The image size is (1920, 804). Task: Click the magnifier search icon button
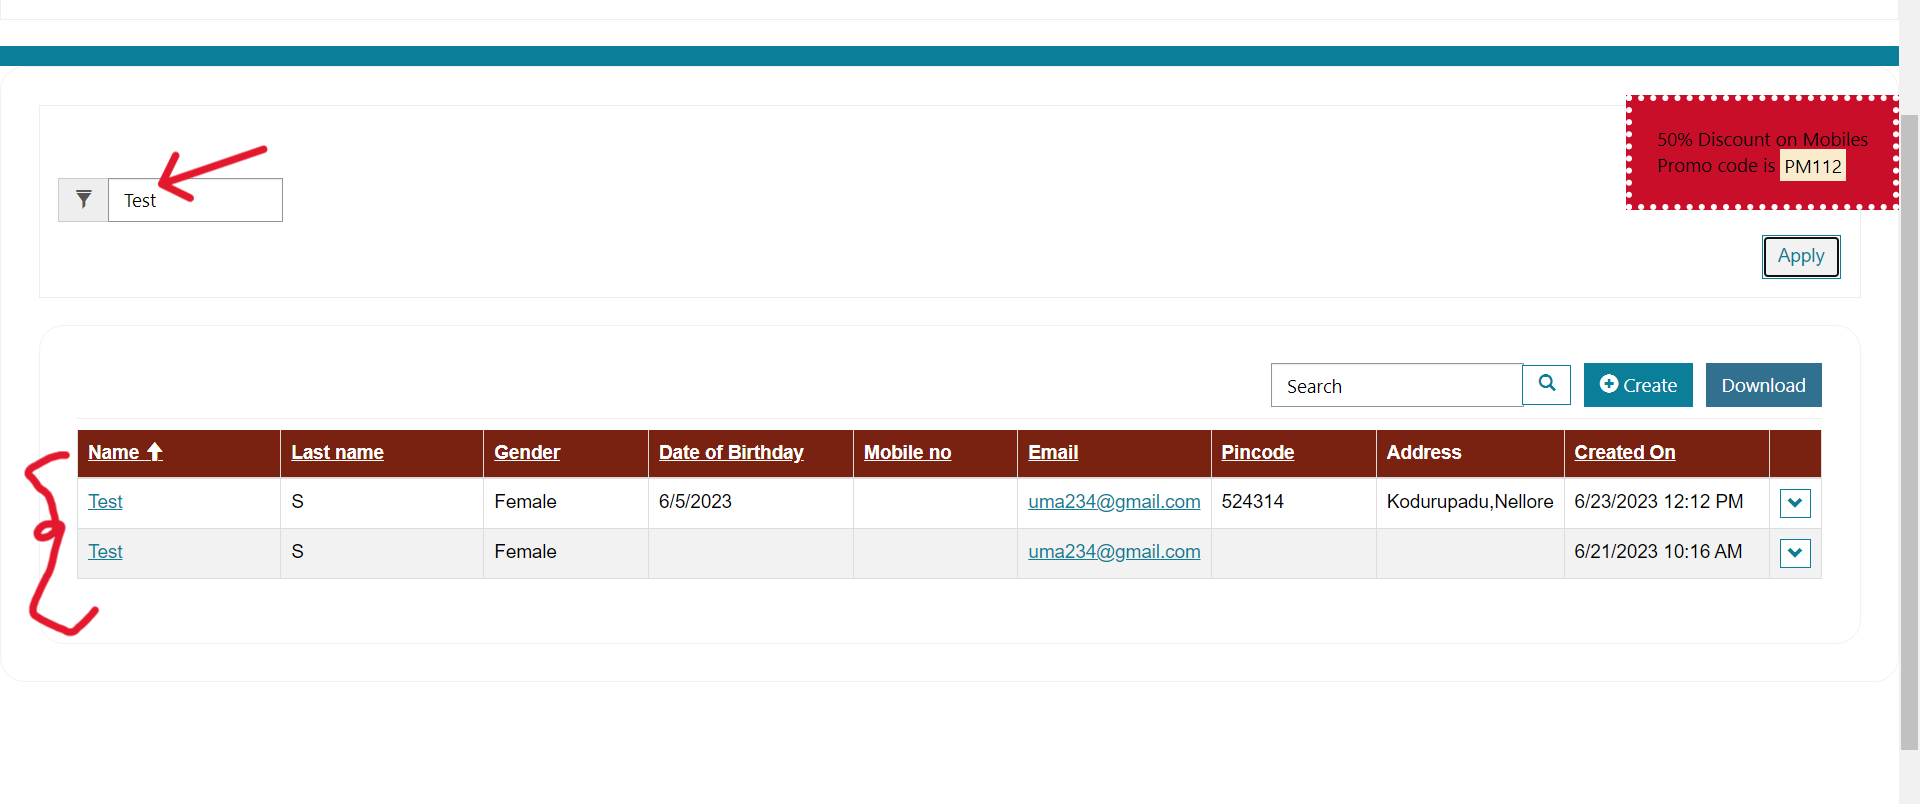[x=1547, y=385]
